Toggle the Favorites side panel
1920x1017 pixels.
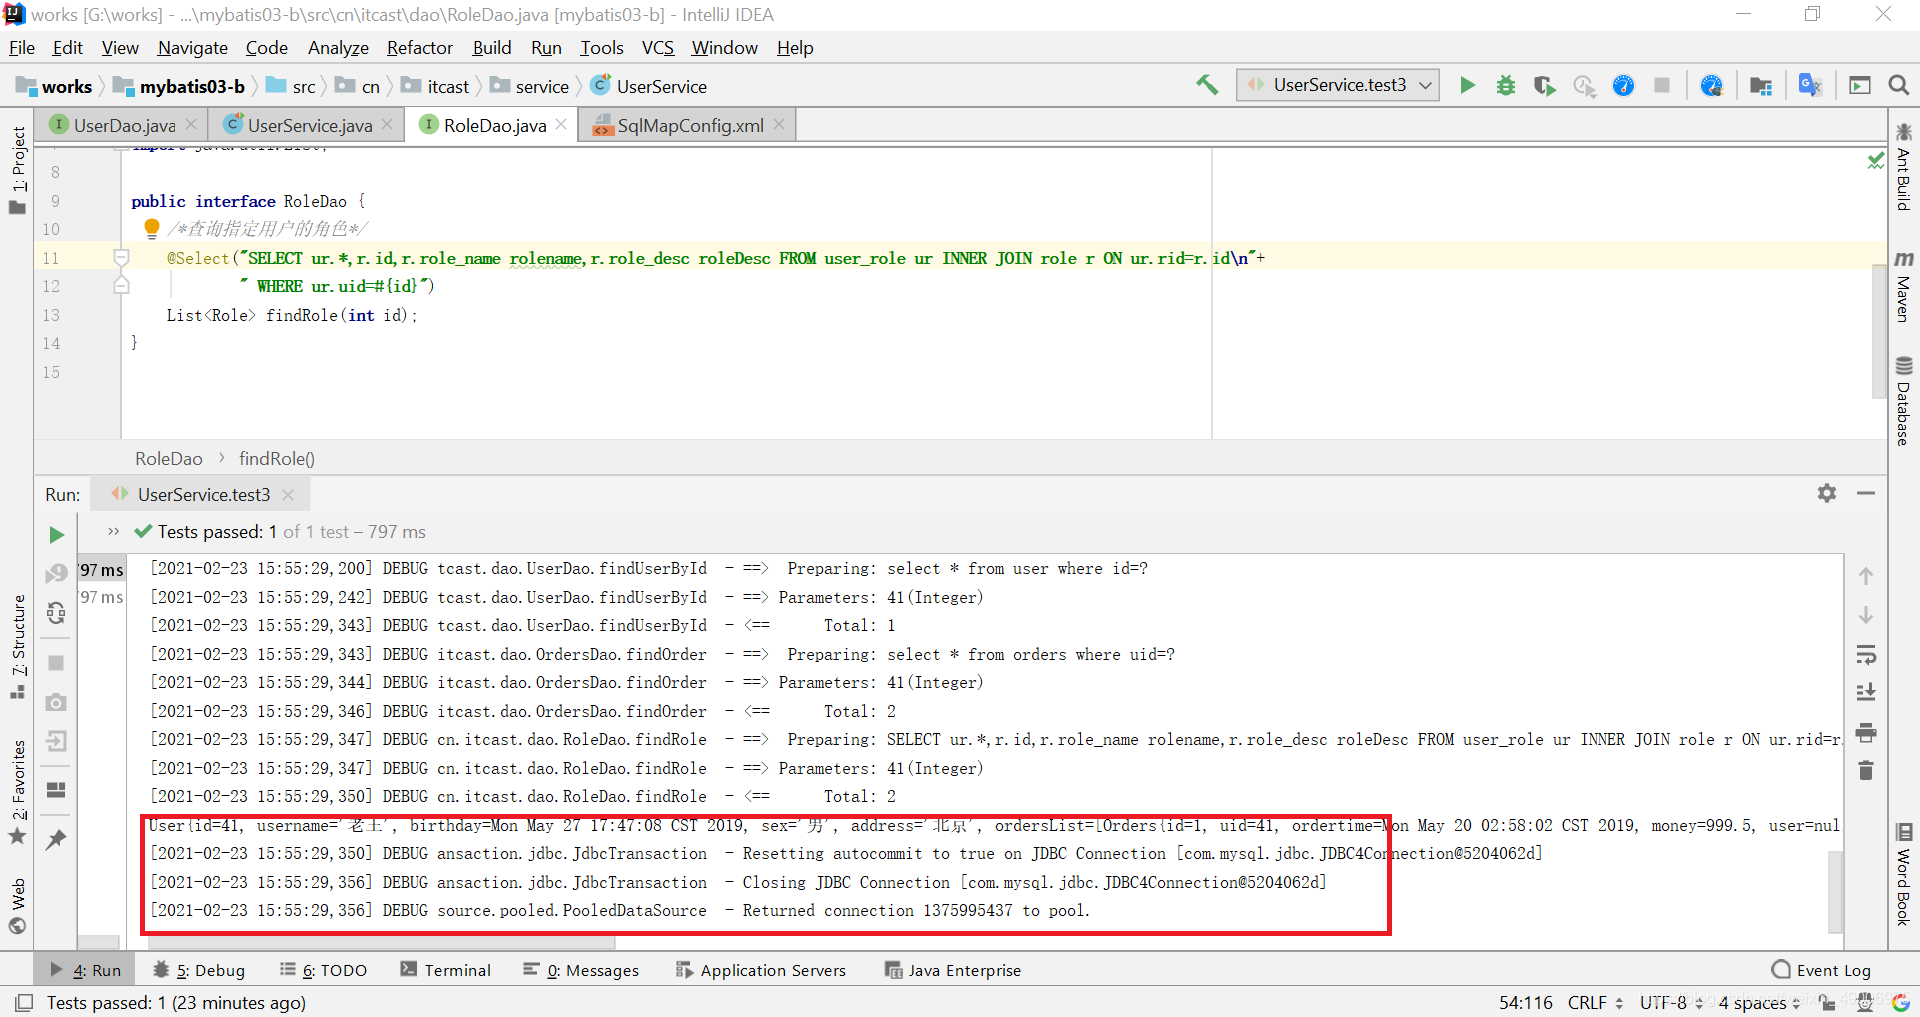(x=17, y=792)
